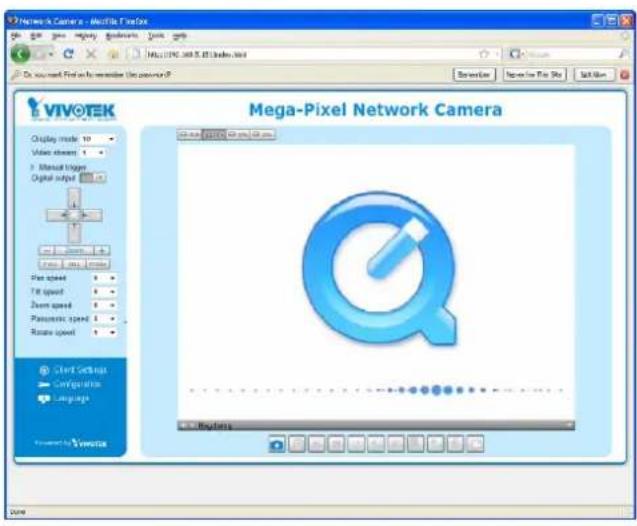The height and width of the screenshot is (526, 637).
Task: Click the Client Settings icon in the sidebar
Action: click(44, 370)
